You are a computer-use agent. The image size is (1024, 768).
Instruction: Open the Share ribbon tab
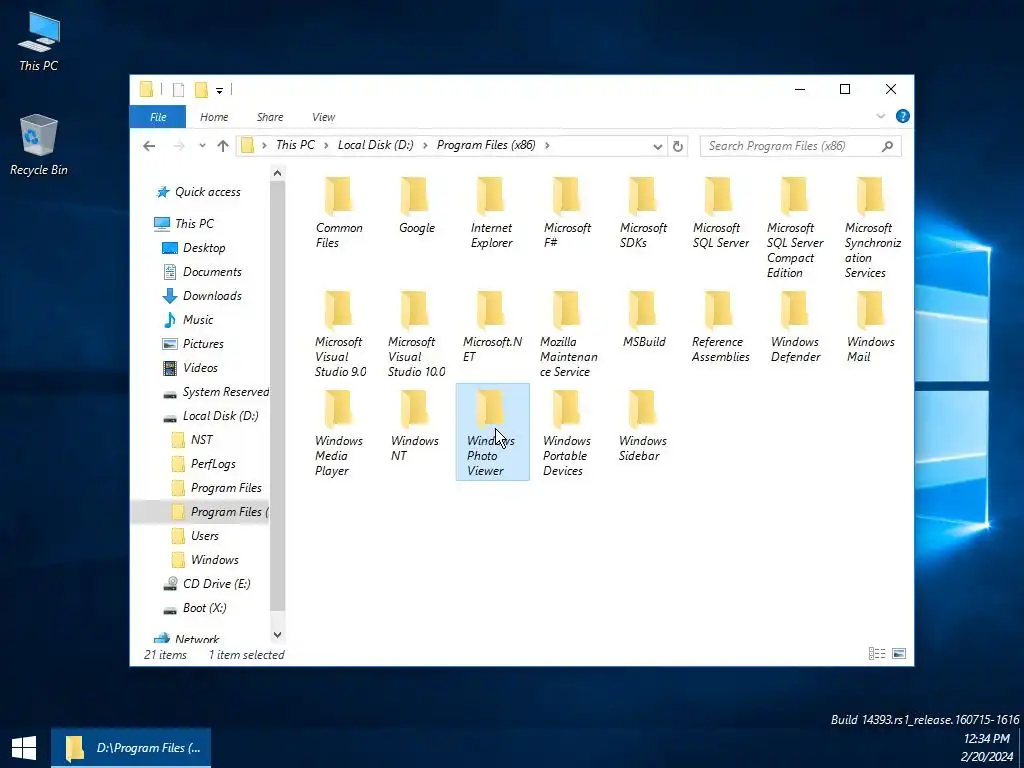pyautogui.click(x=270, y=117)
